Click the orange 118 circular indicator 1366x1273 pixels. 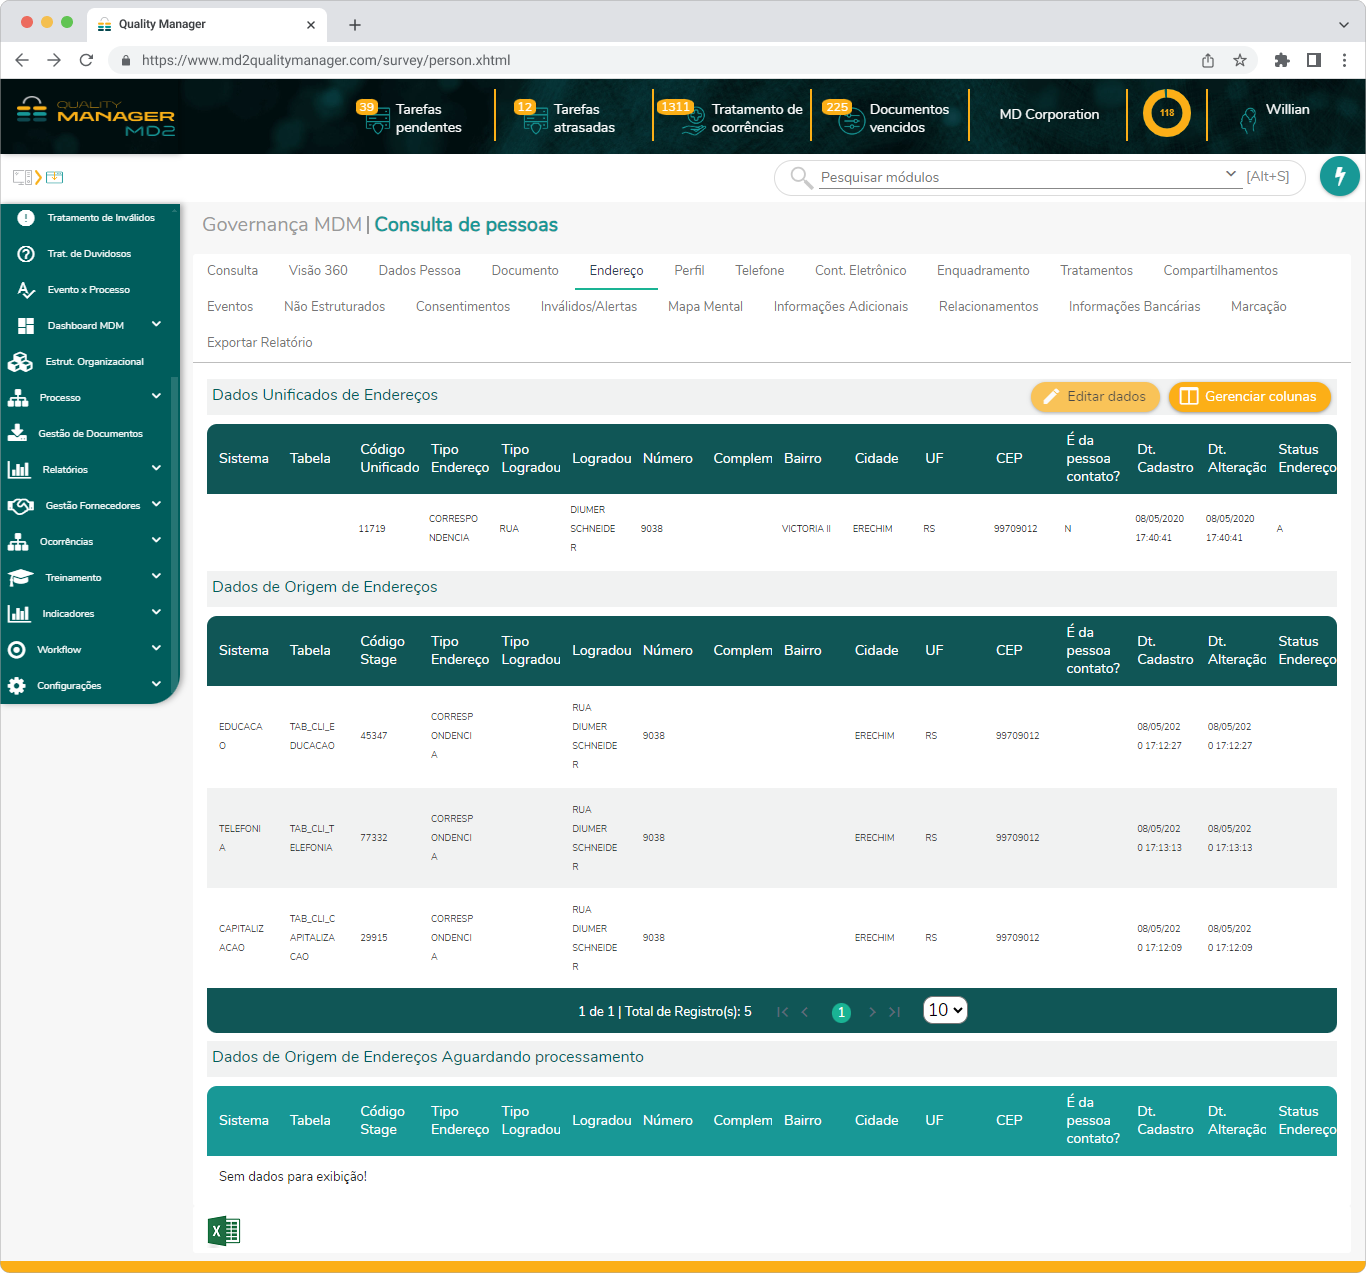point(1166,114)
